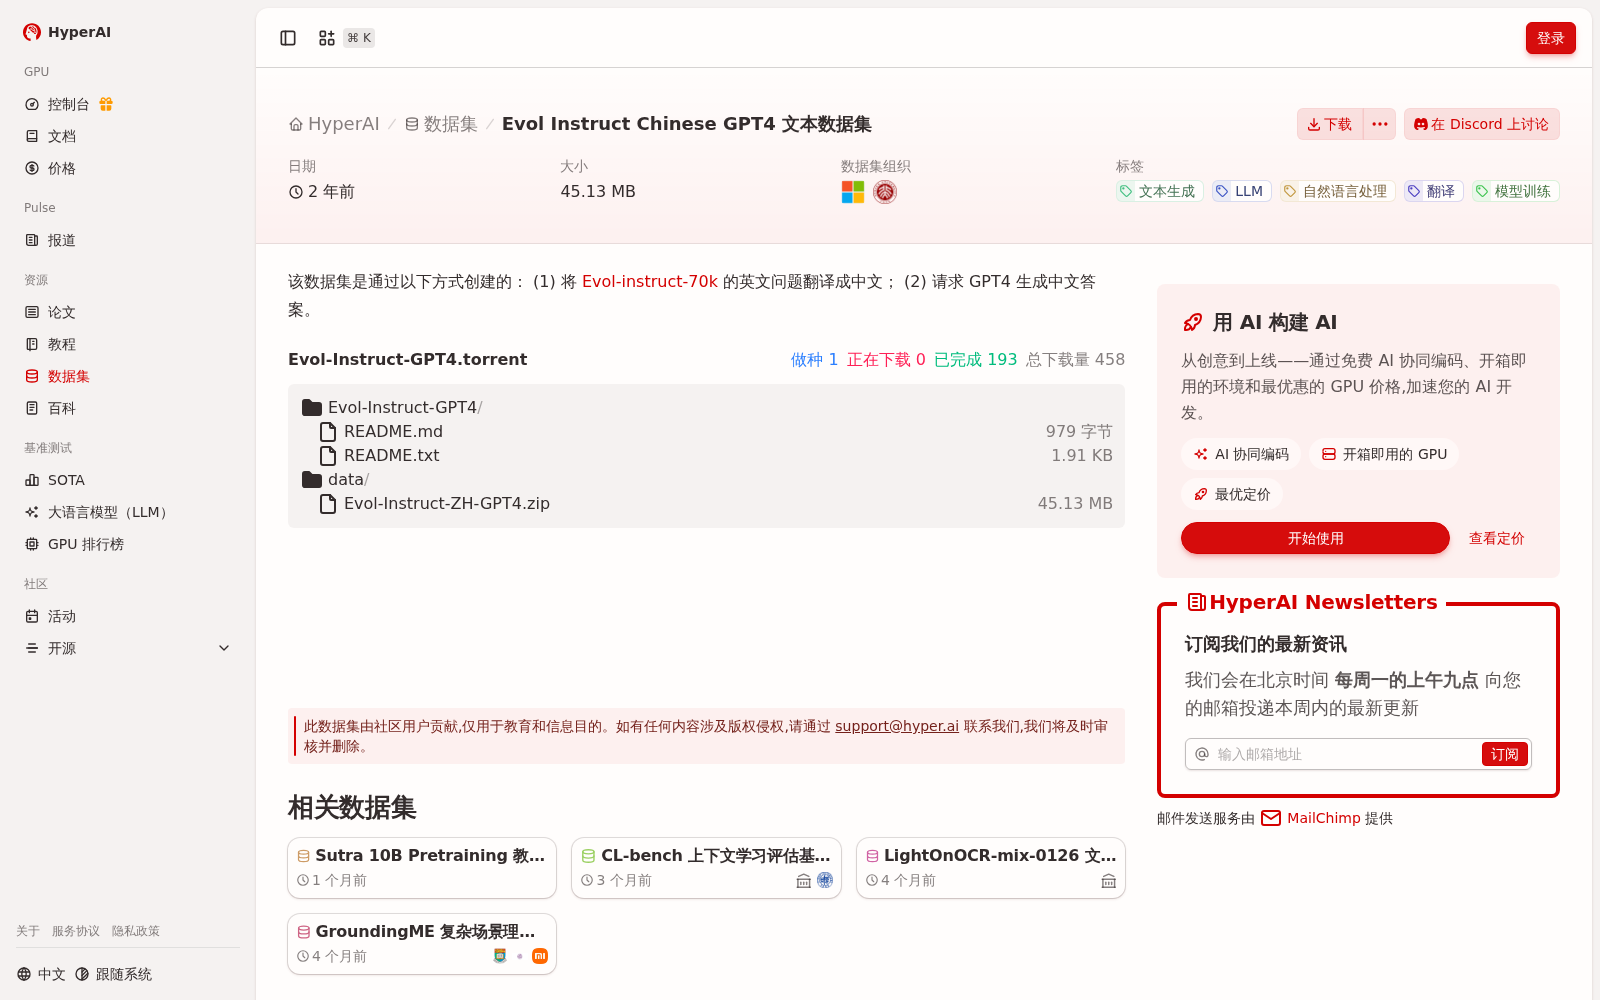Viewport: 1600px width, 1000px height.
Task: Click the support@hyper.ai email link
Action: tap(897, 726)
